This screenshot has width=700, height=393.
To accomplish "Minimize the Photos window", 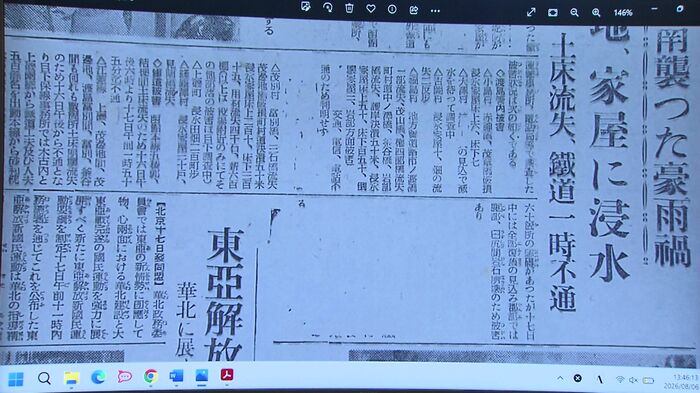I will pos(654,9).
